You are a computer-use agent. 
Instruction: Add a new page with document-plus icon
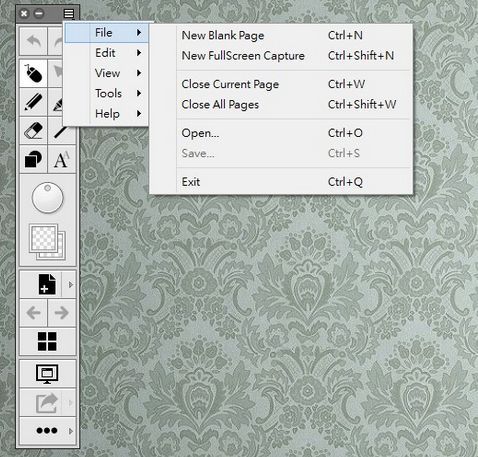[x=47, y=284]
